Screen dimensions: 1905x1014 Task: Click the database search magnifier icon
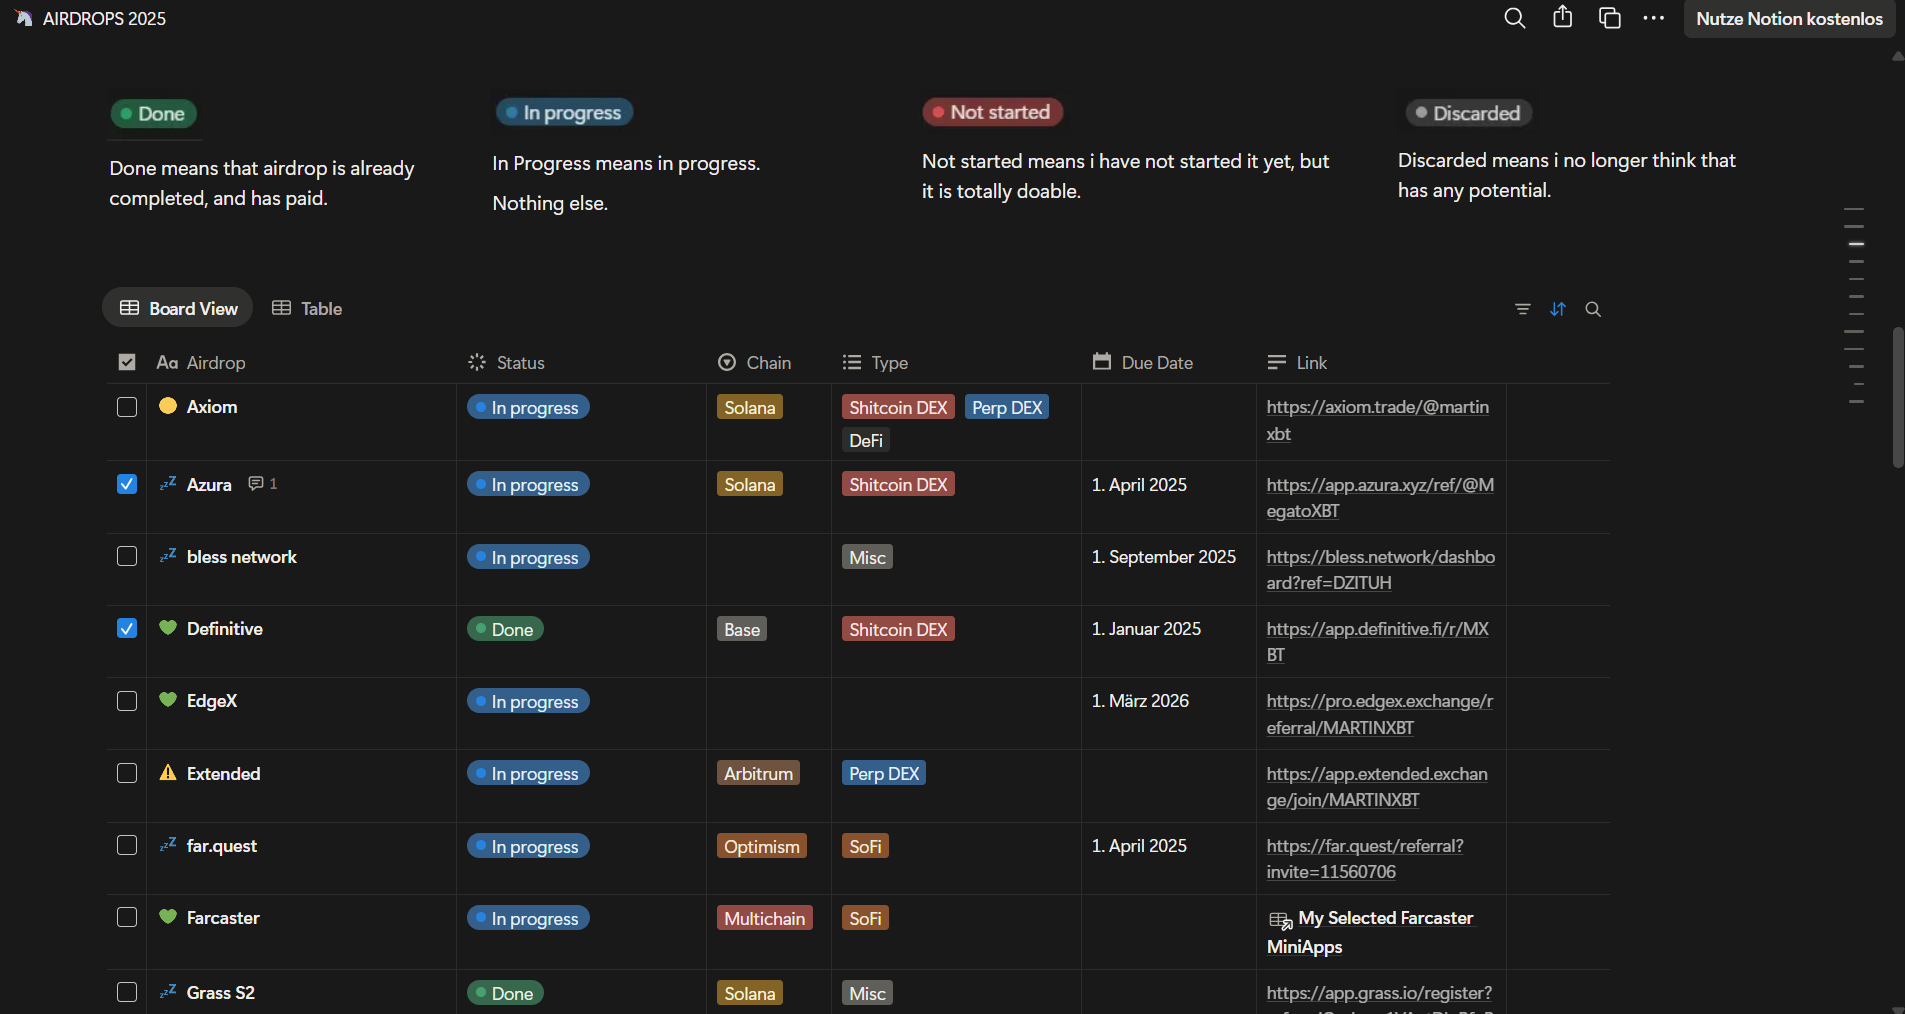[x=1593, y=309]
